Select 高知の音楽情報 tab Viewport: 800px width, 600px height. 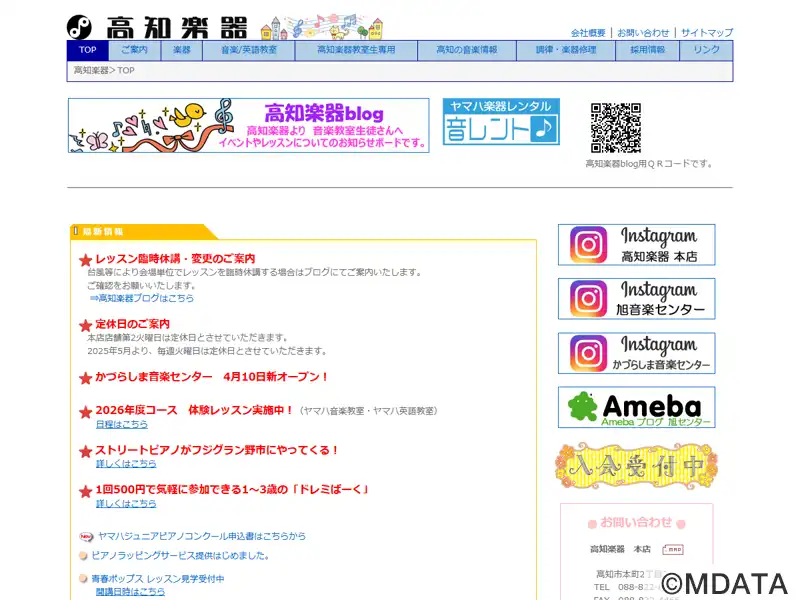tap(467, 50)
